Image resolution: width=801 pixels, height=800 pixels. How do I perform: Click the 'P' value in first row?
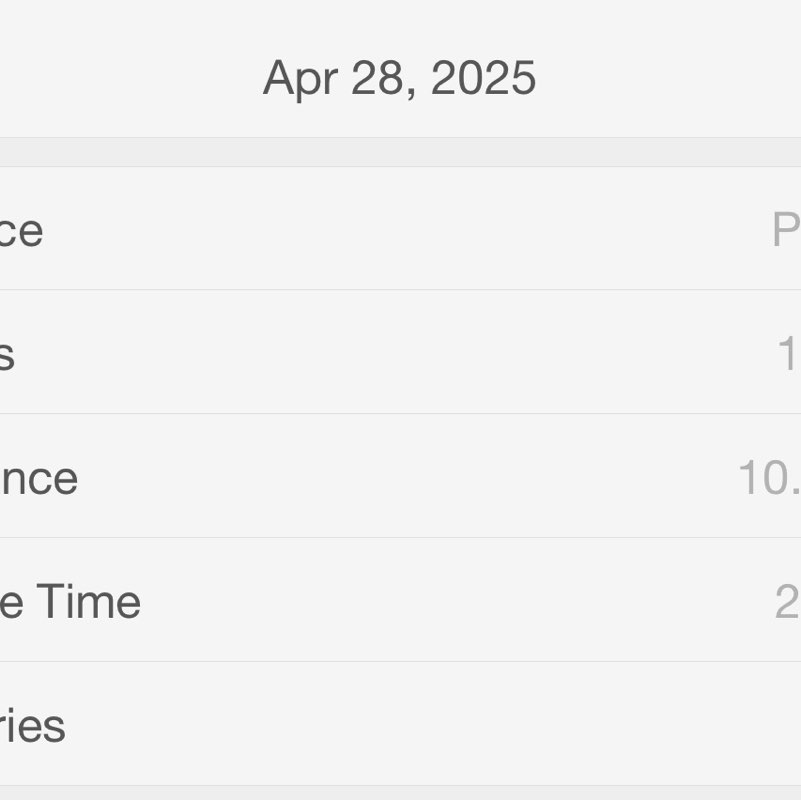click(785, 230)
